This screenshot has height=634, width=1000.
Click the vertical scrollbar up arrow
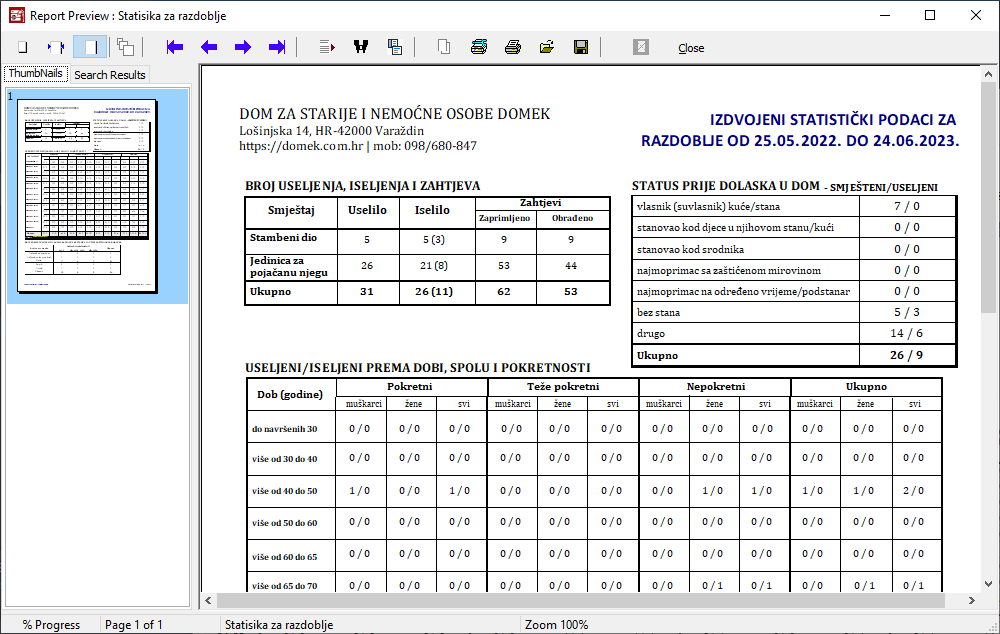(x=988, y=75)
